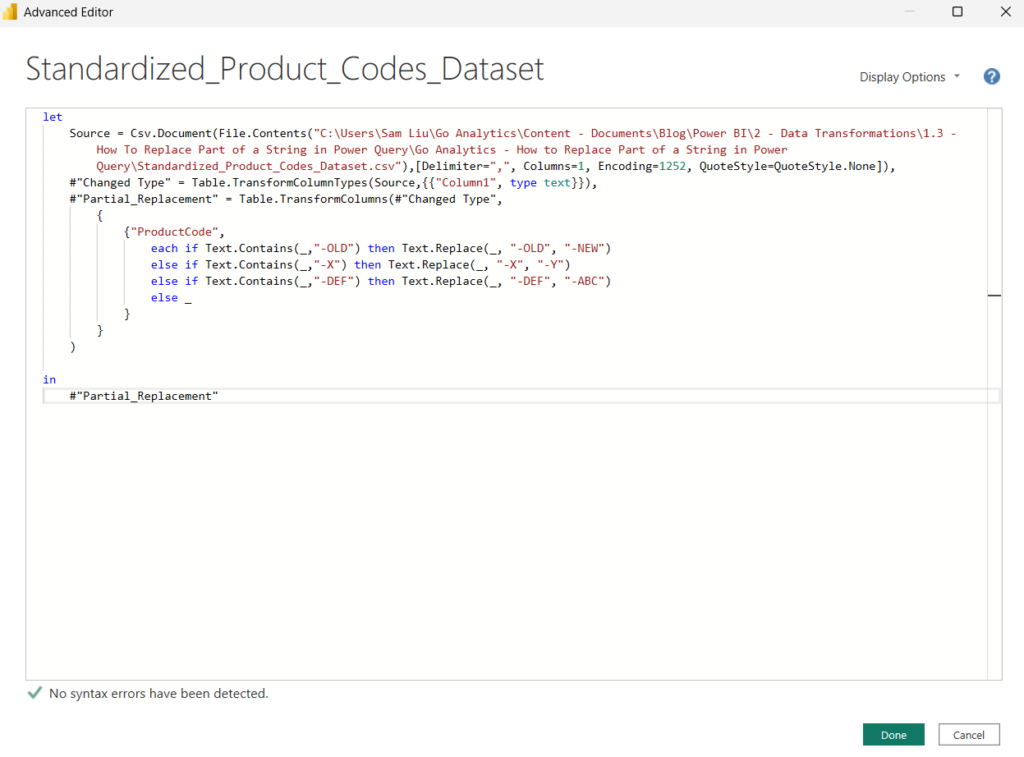Click 'No syntax errors have been detected' message
The height and width of the screenshot is (757, 1024).
(x=159, y=694)
